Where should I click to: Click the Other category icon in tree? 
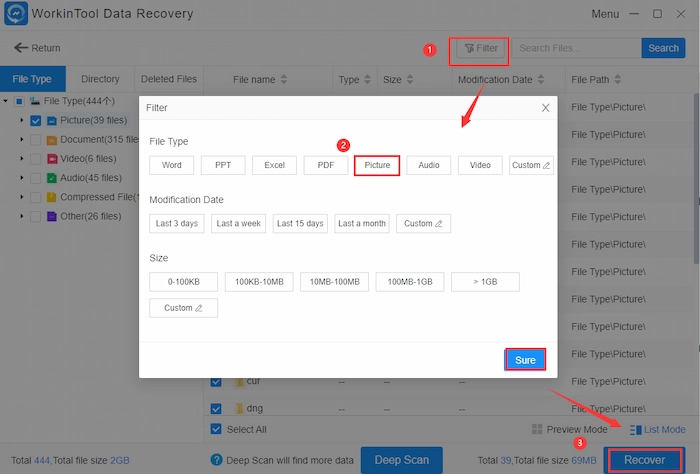tap(52, 216)
